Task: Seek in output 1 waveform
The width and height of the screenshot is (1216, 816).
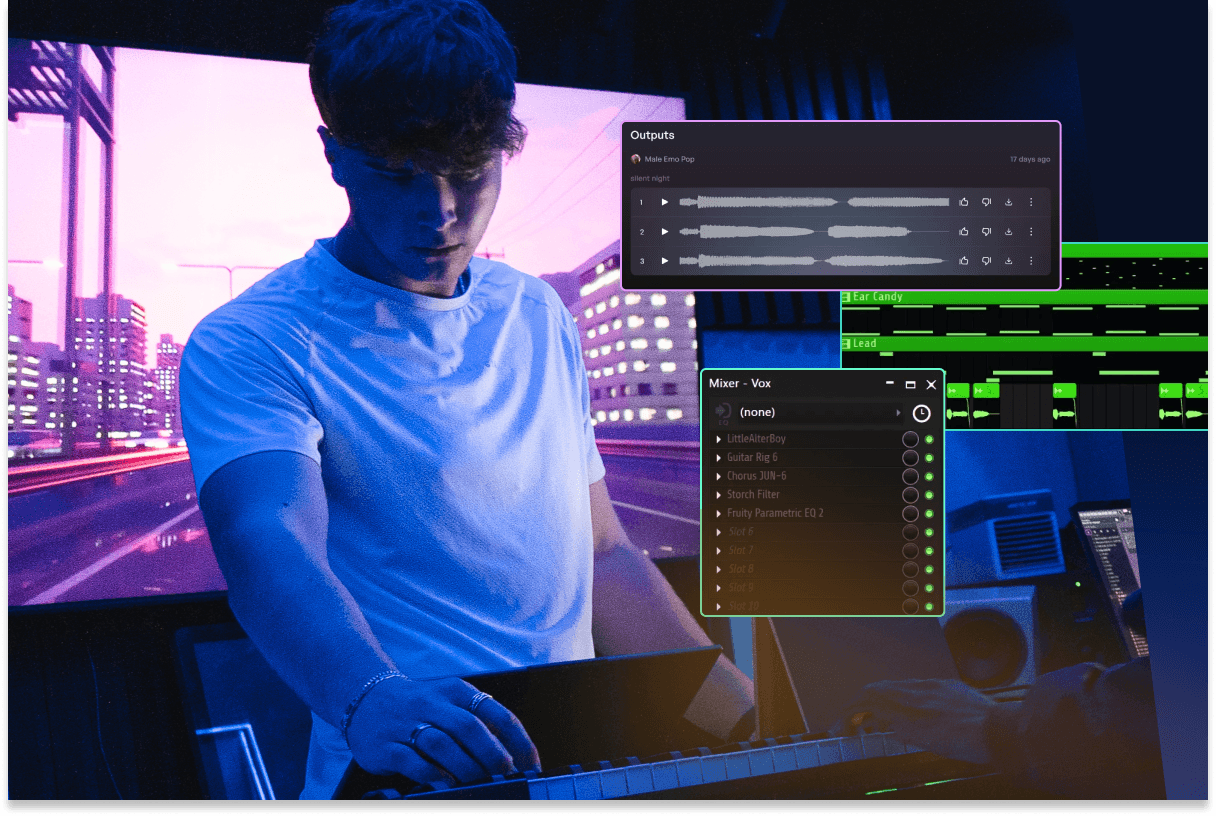Action: tap(814, 202)
